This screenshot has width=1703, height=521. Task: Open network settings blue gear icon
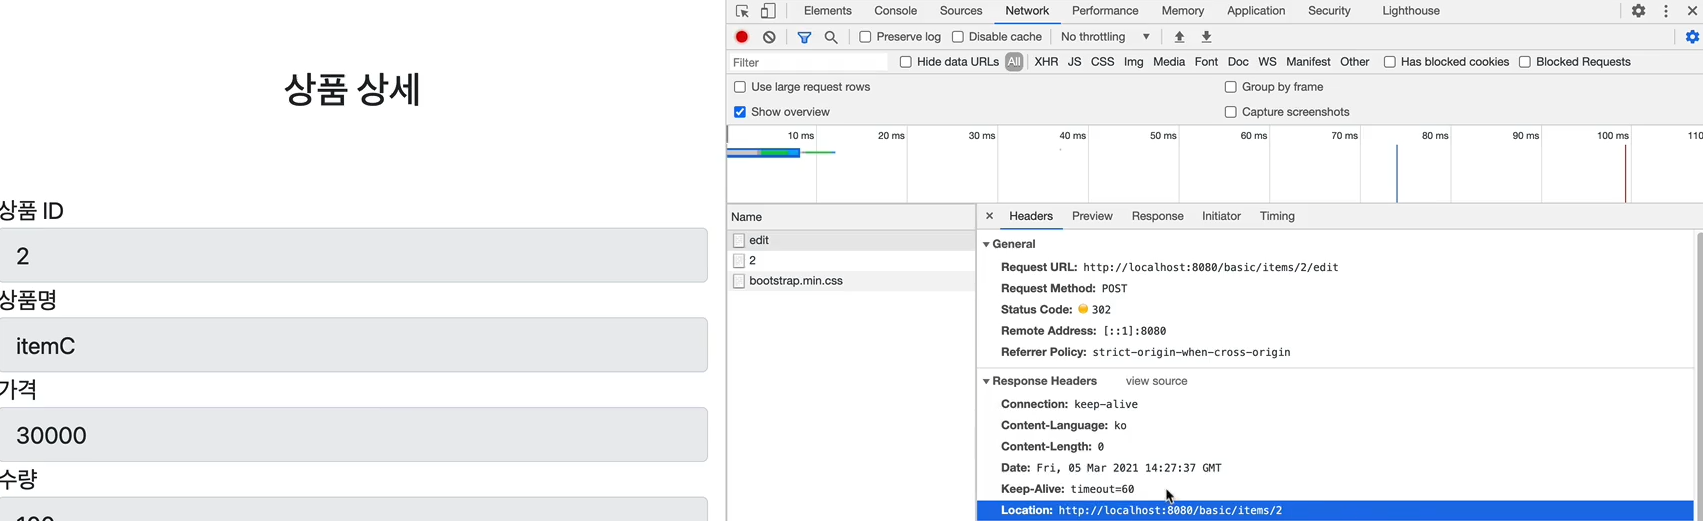click(1692, 37)
